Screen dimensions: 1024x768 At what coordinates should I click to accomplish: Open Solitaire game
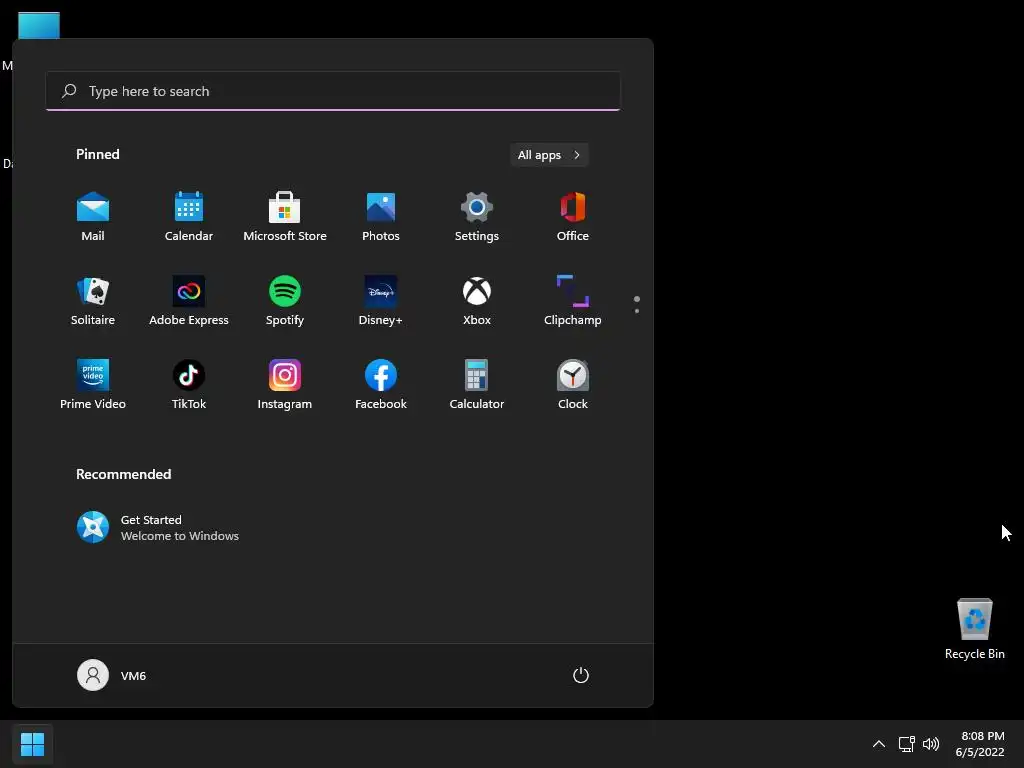(x=93, y=301)
